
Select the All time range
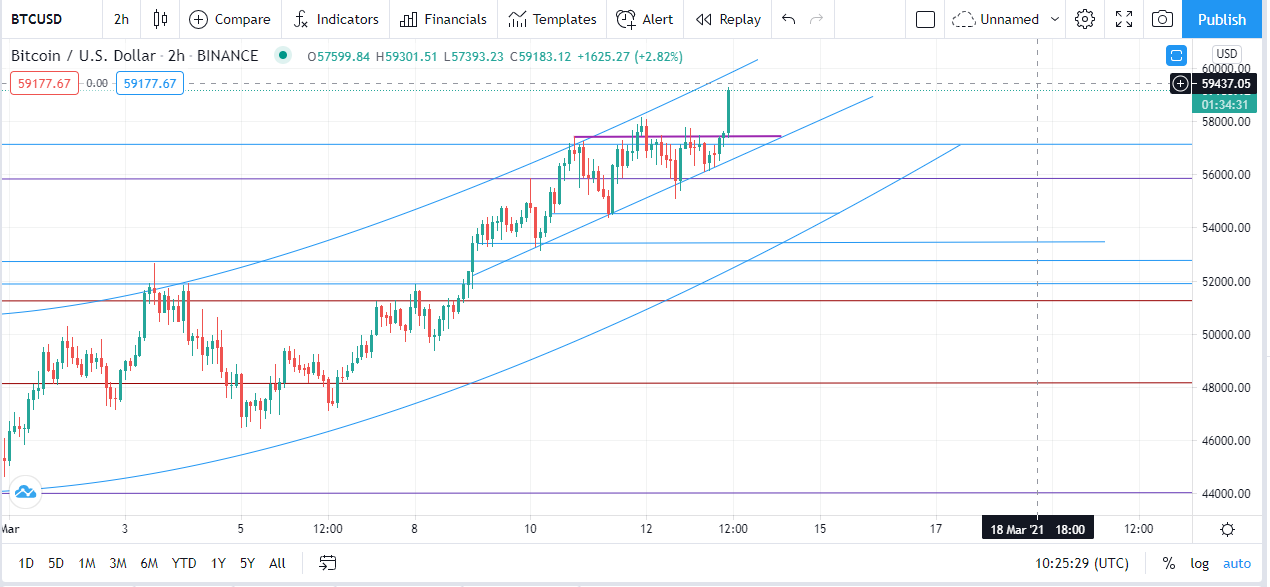(277, 563)
